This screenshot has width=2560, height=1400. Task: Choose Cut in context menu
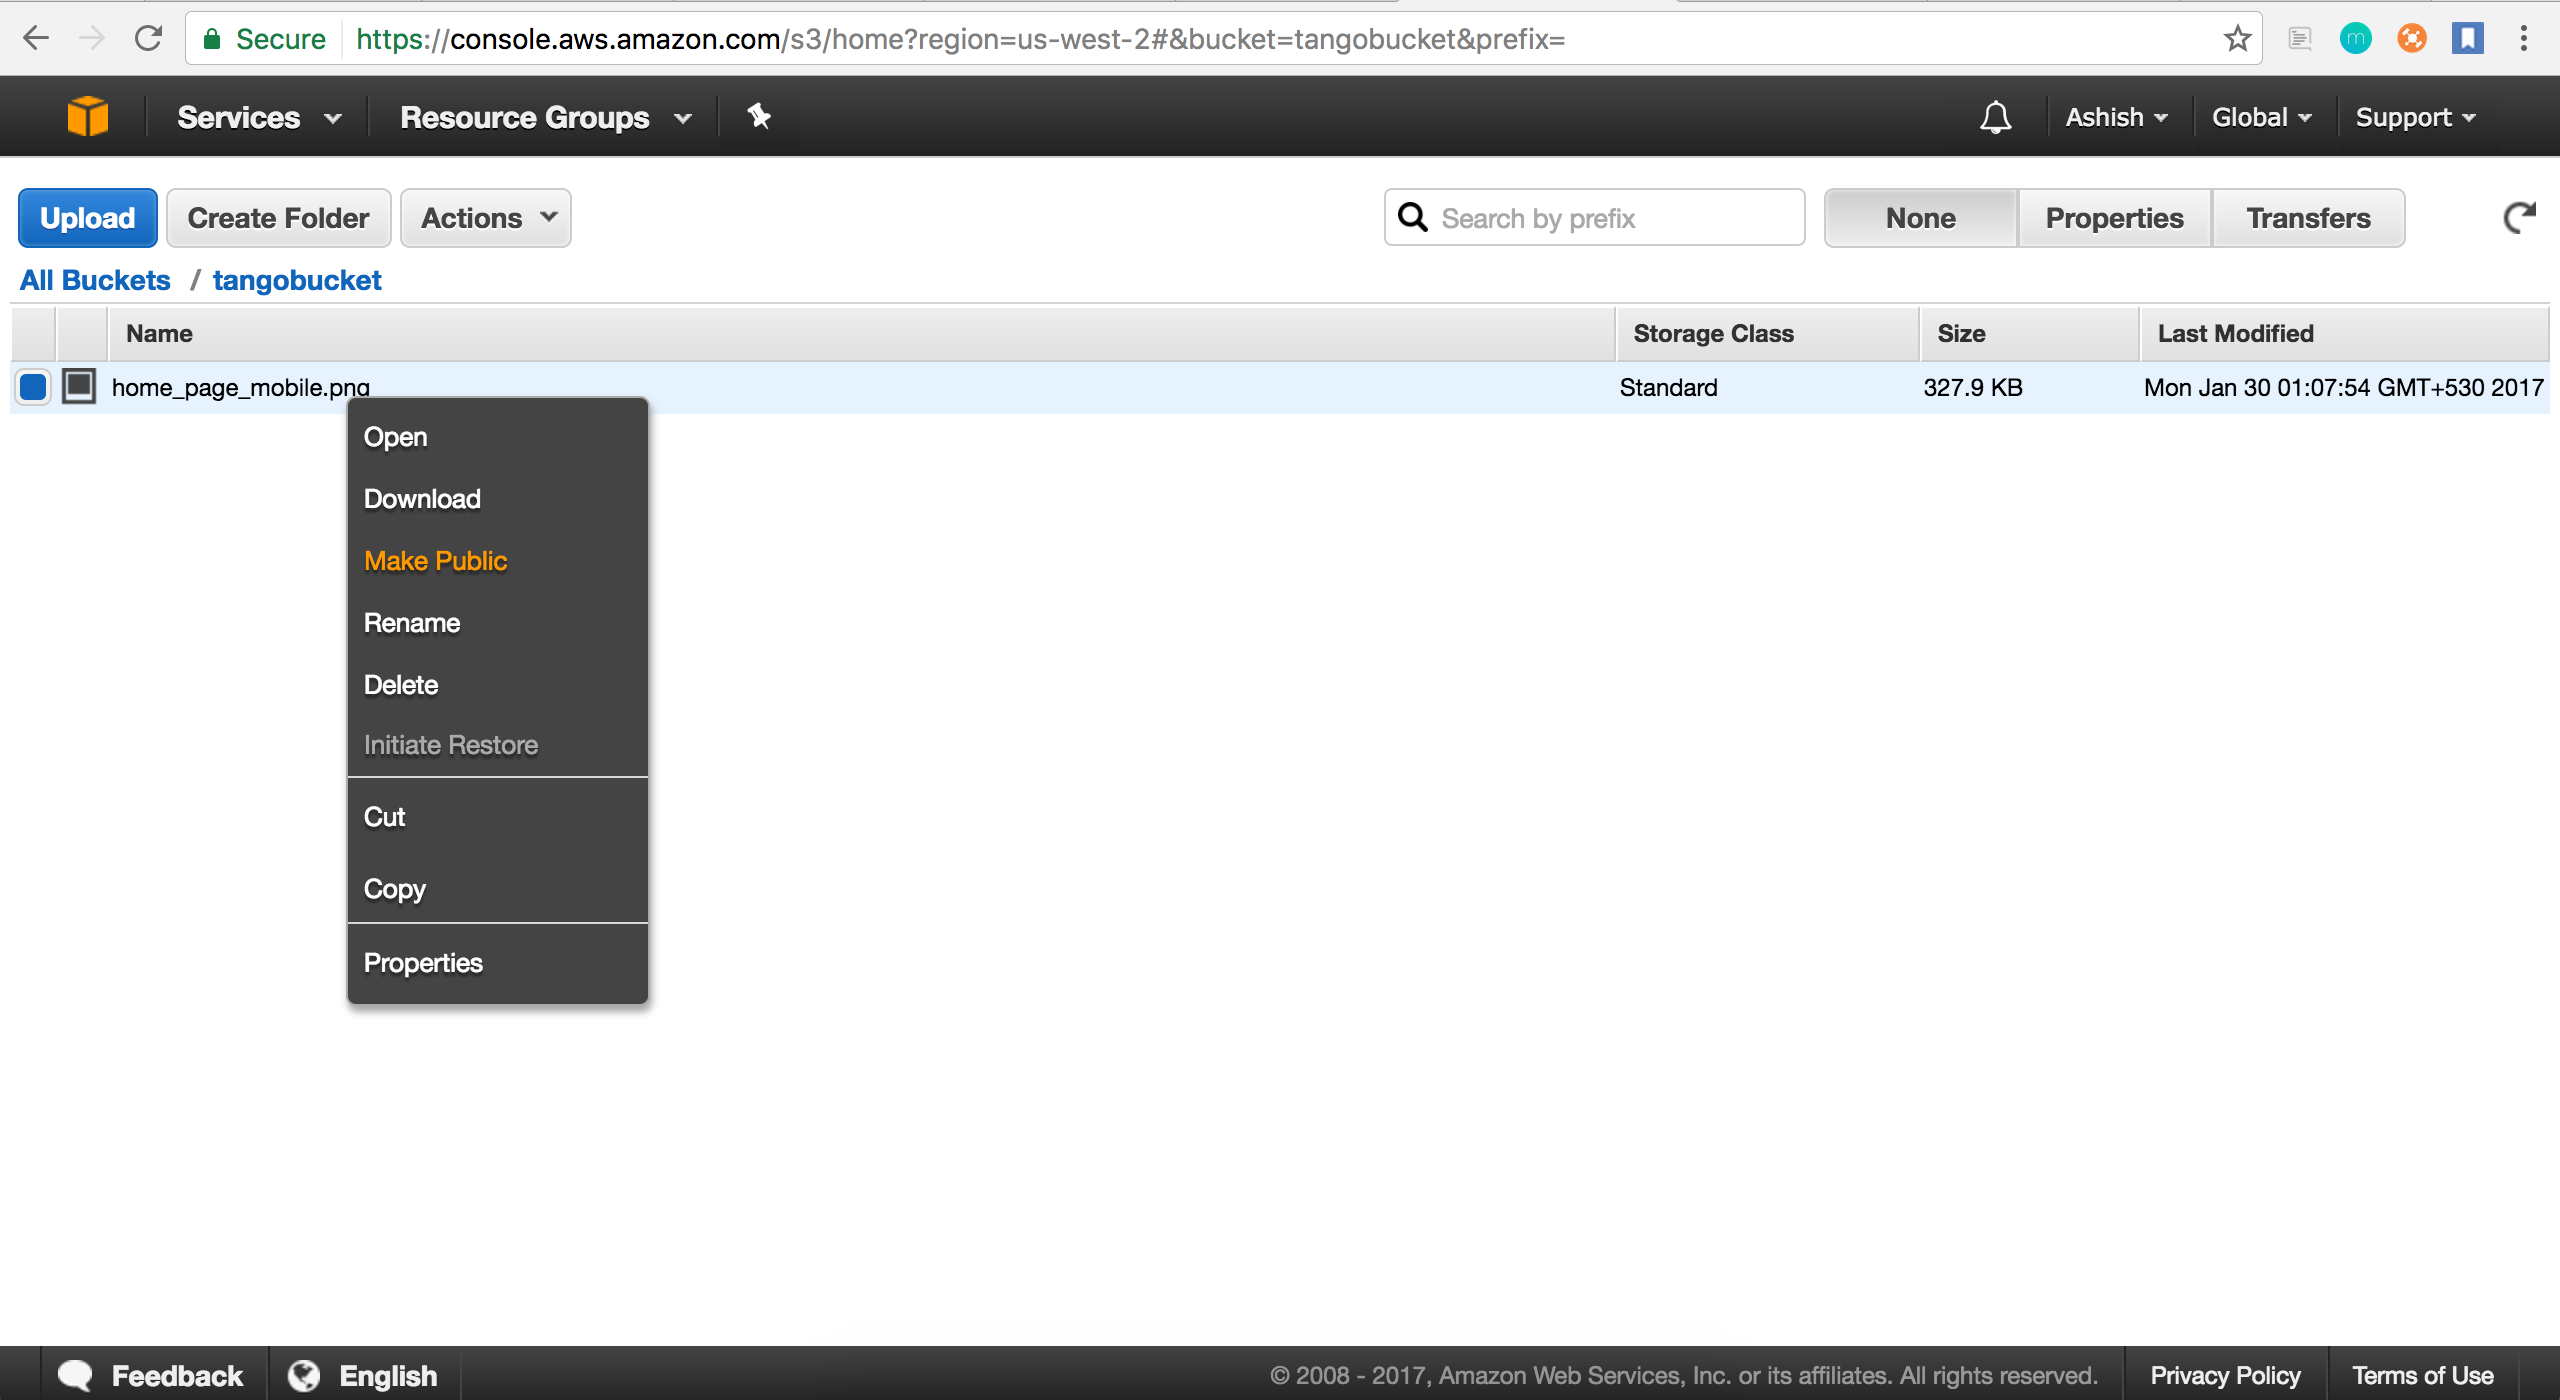(x=497, y=817)
